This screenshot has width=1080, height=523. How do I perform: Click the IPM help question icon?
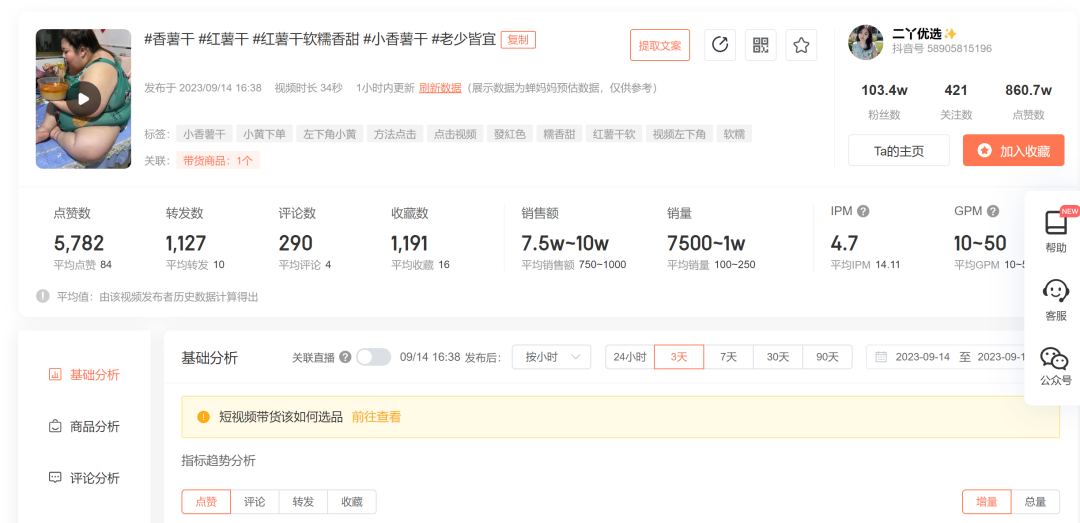click(x=863, y=212)
